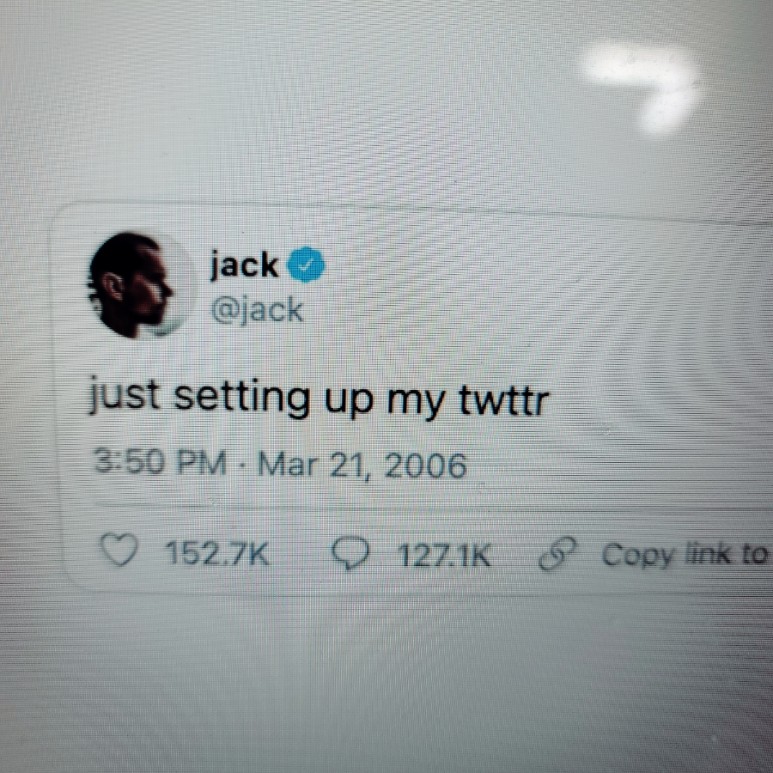The image size is (773, 773).
Task: Click the heart like icon
Action: click(x=119, y=550)
